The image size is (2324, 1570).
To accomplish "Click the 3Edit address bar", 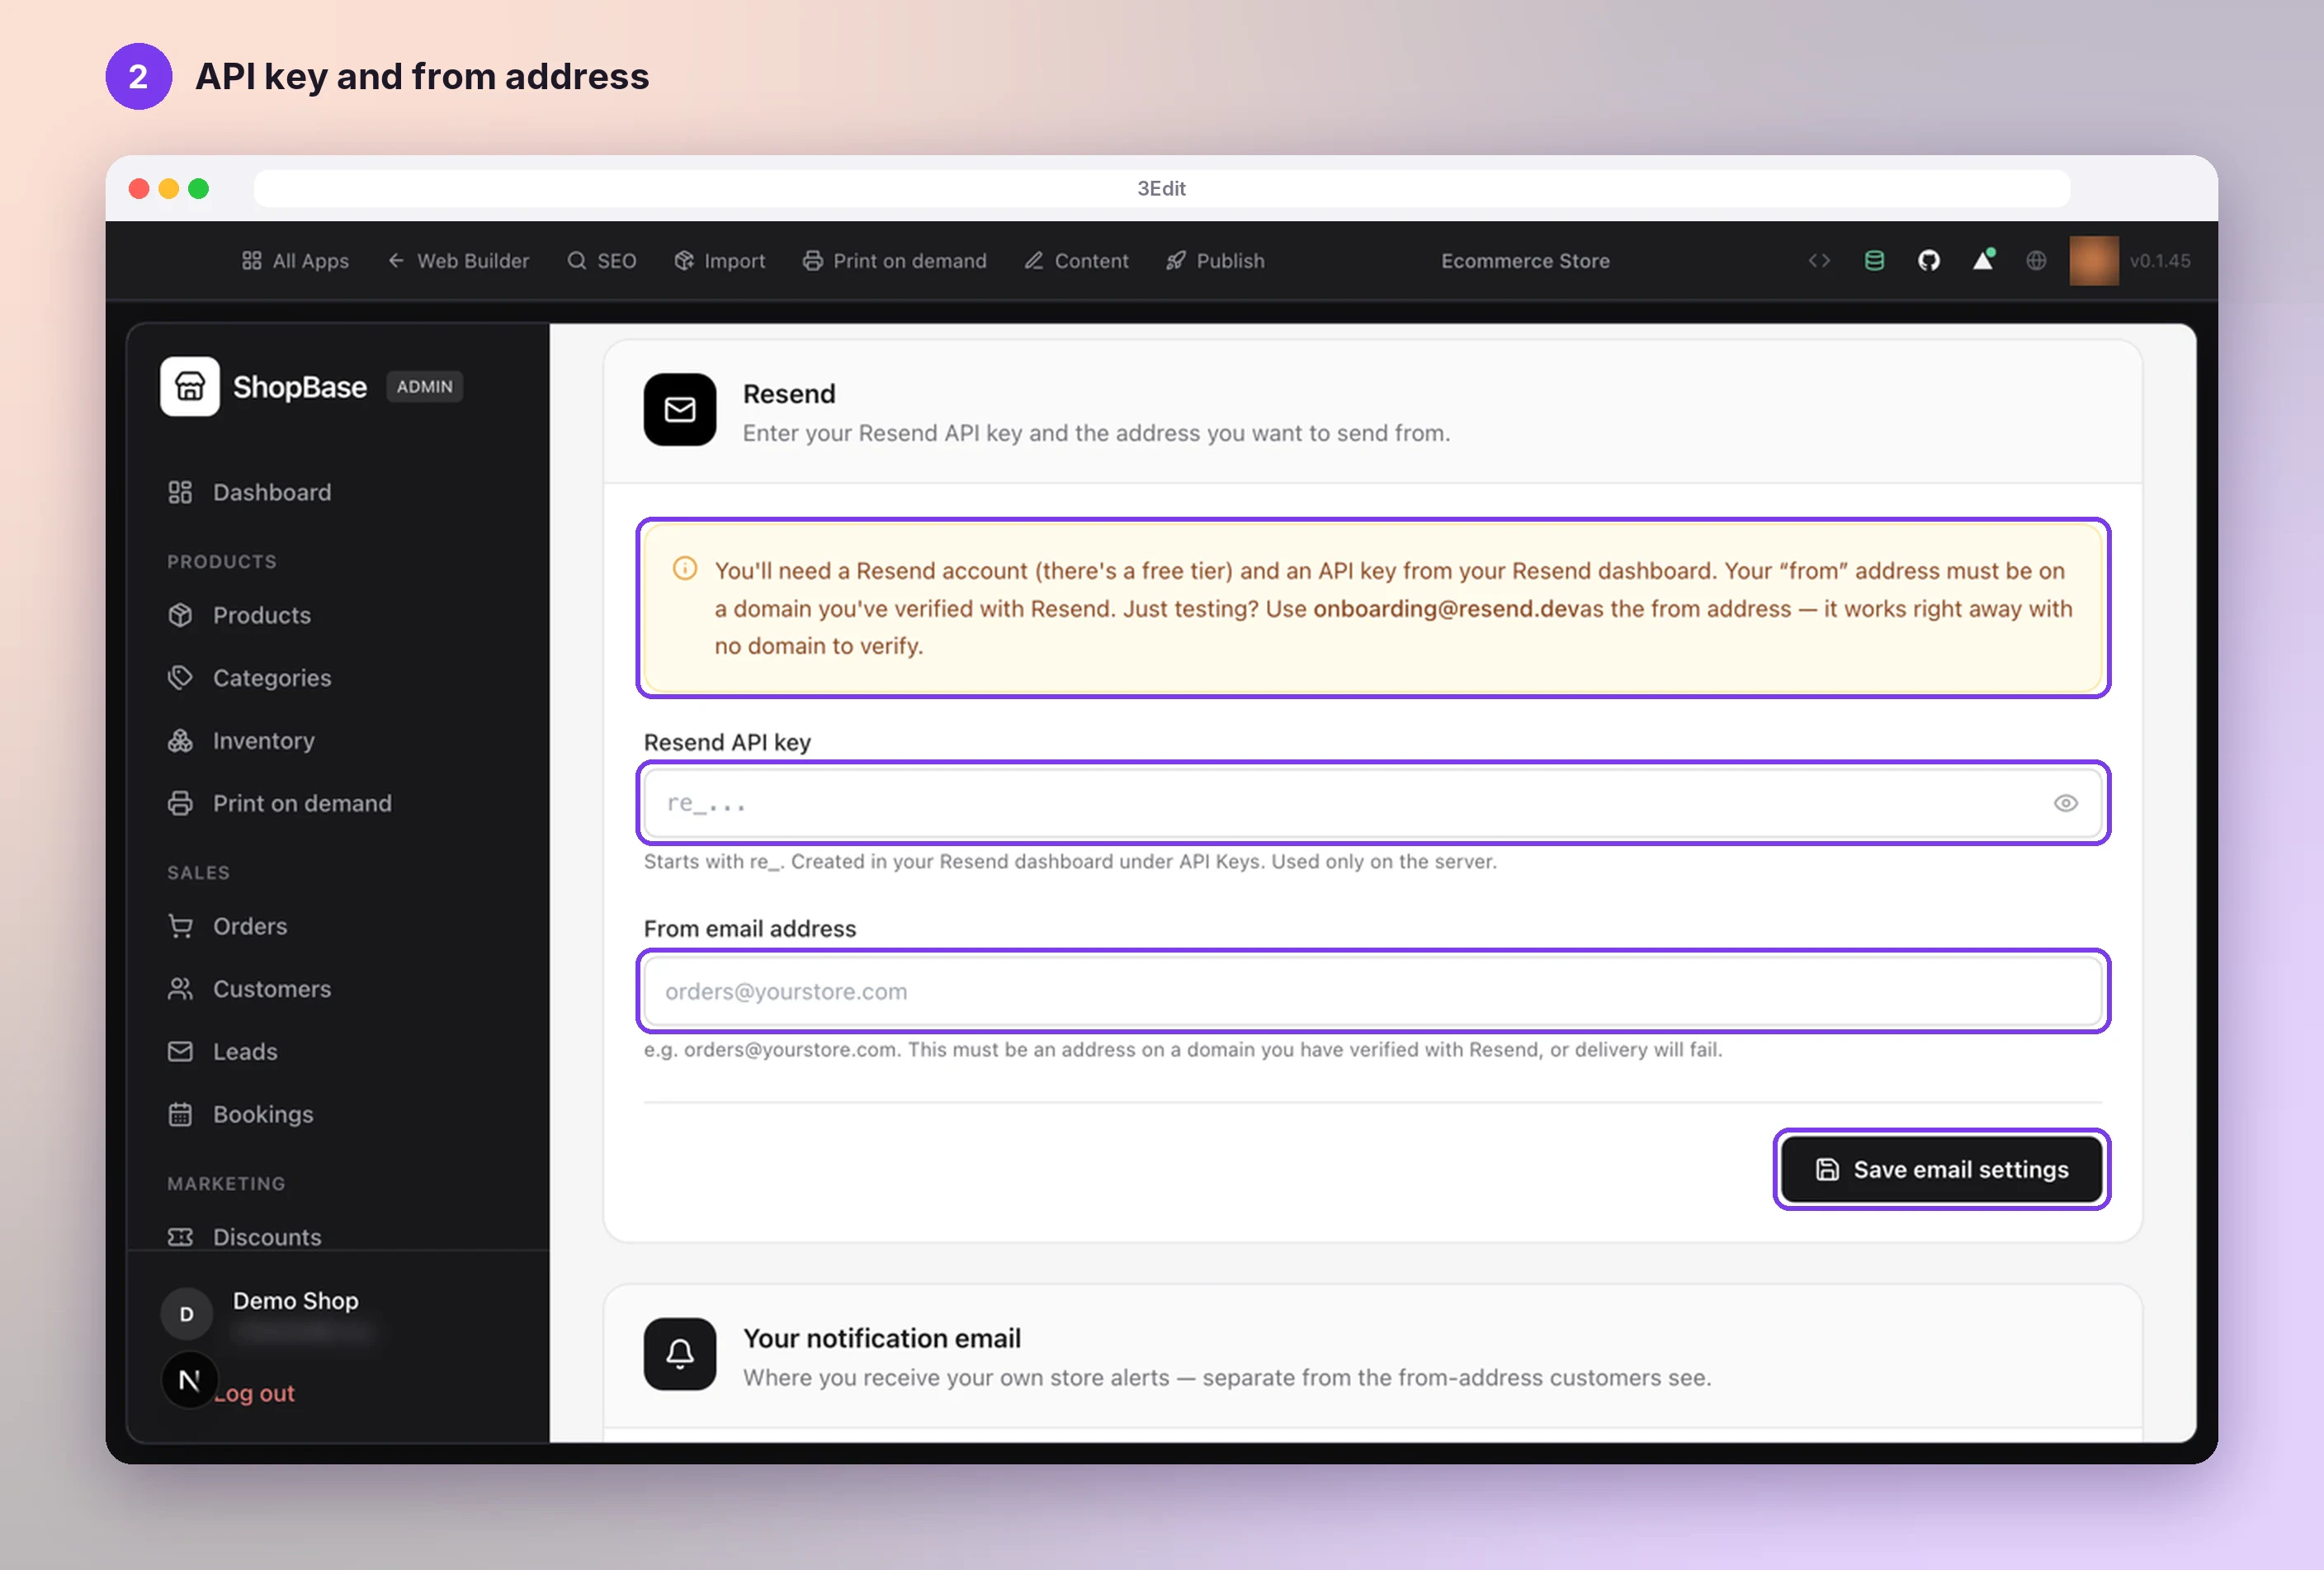I will (x=1161, y=188).
